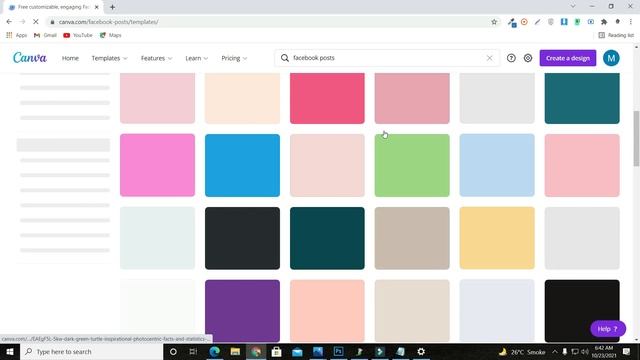640x360 pixels.
Task: Select the bright blue template tile
Action: 242,165
